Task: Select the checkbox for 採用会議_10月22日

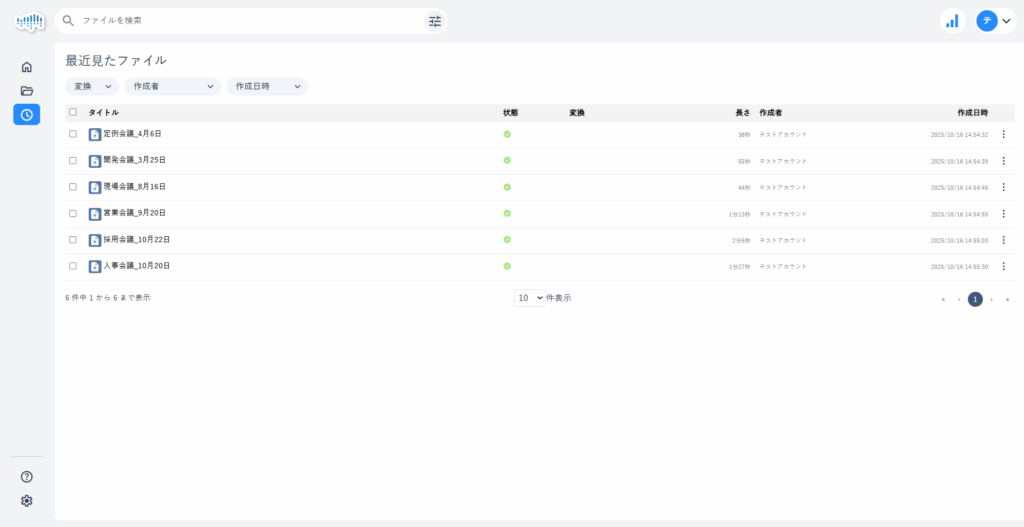Action: point(72,240)
